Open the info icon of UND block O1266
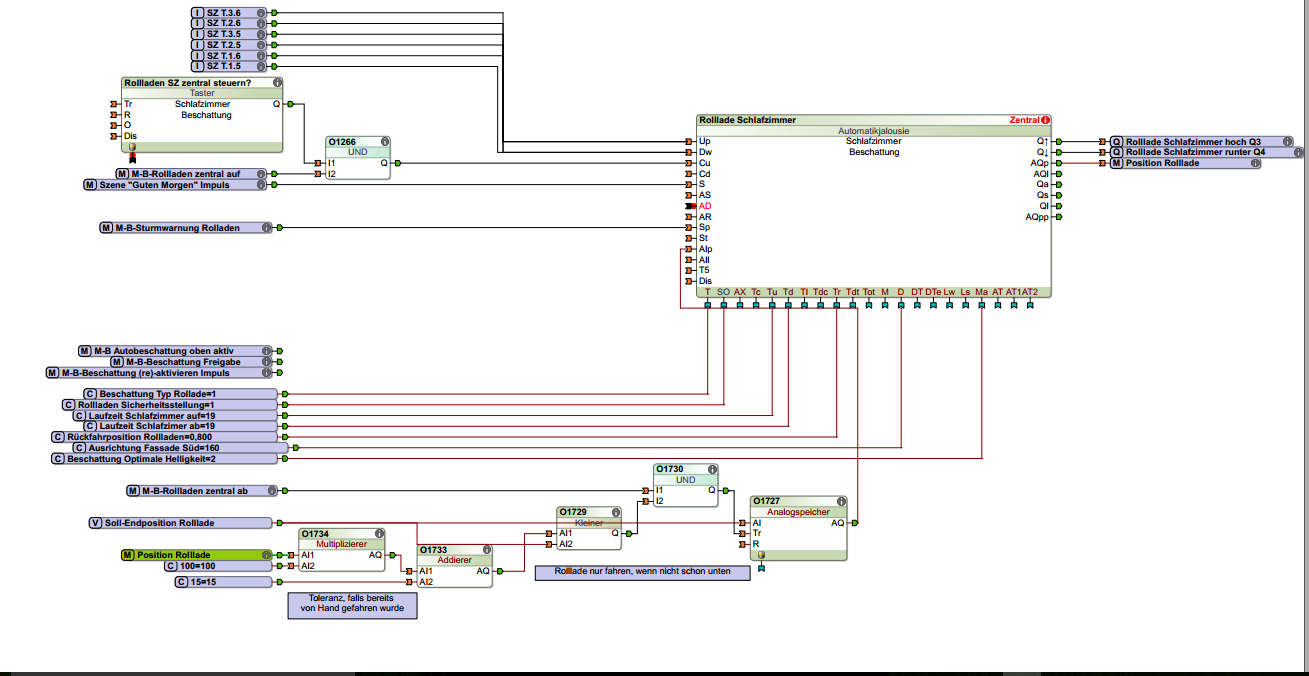Image resolution: width=1309 pixels, height=676 pixels. [384, 141]
